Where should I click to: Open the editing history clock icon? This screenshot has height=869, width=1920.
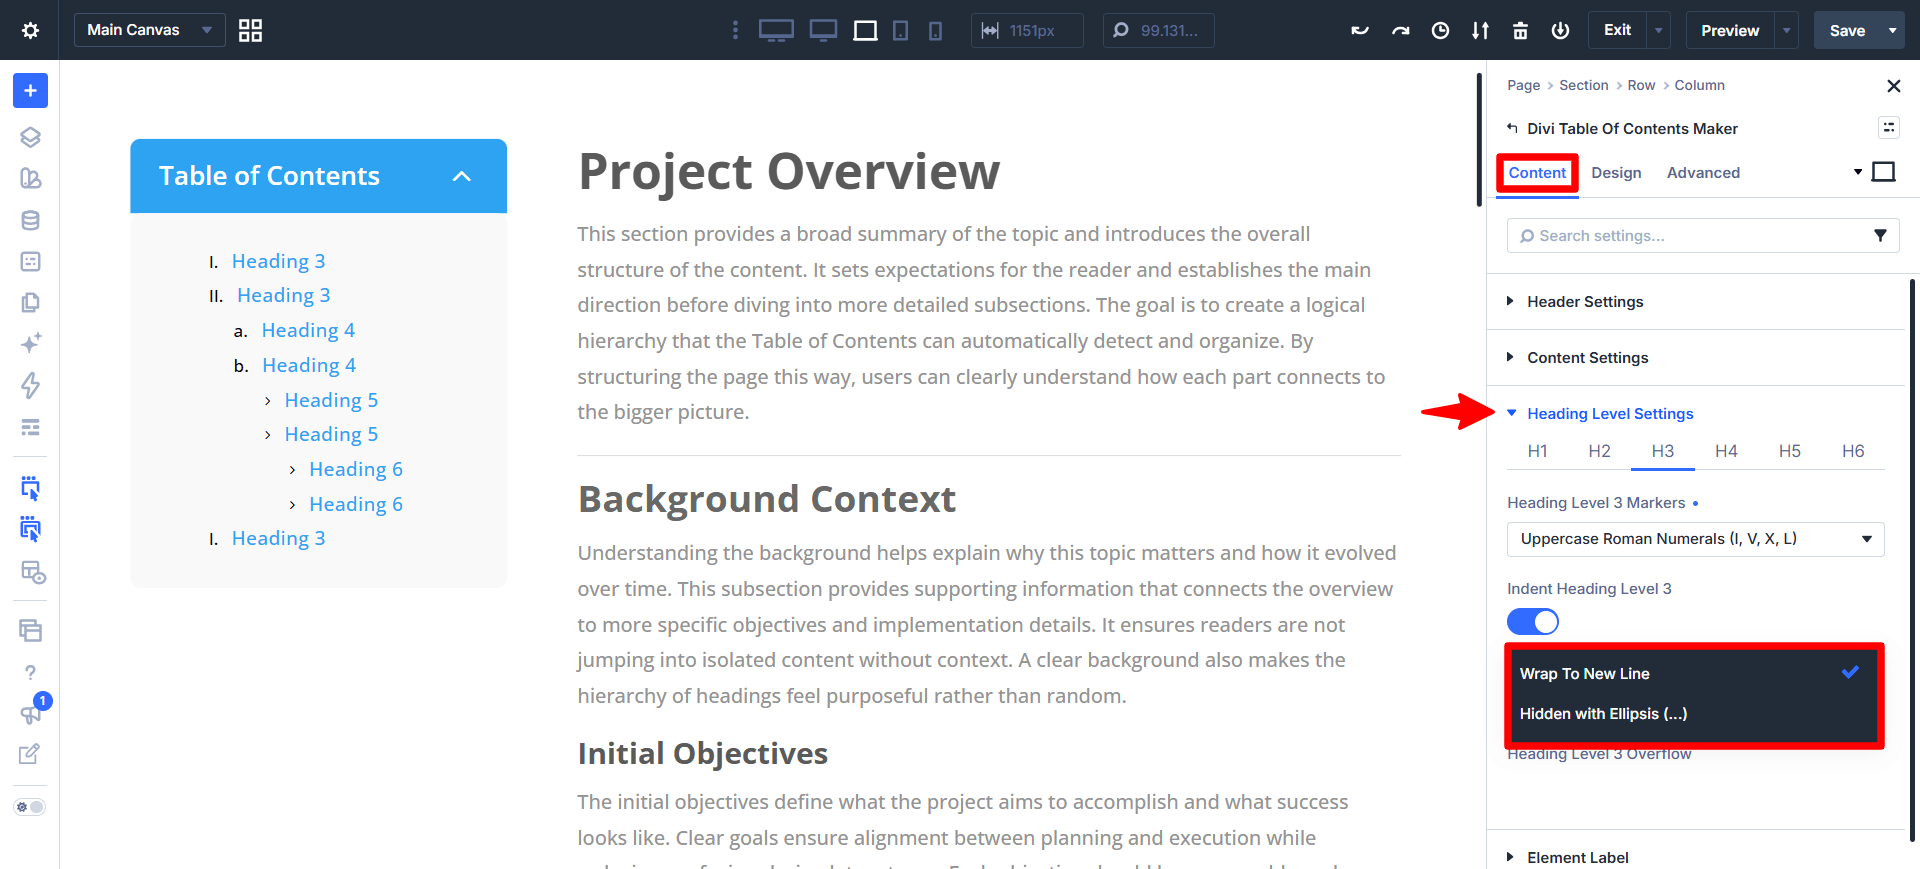pyautogui.click(x=1440, y=31)
